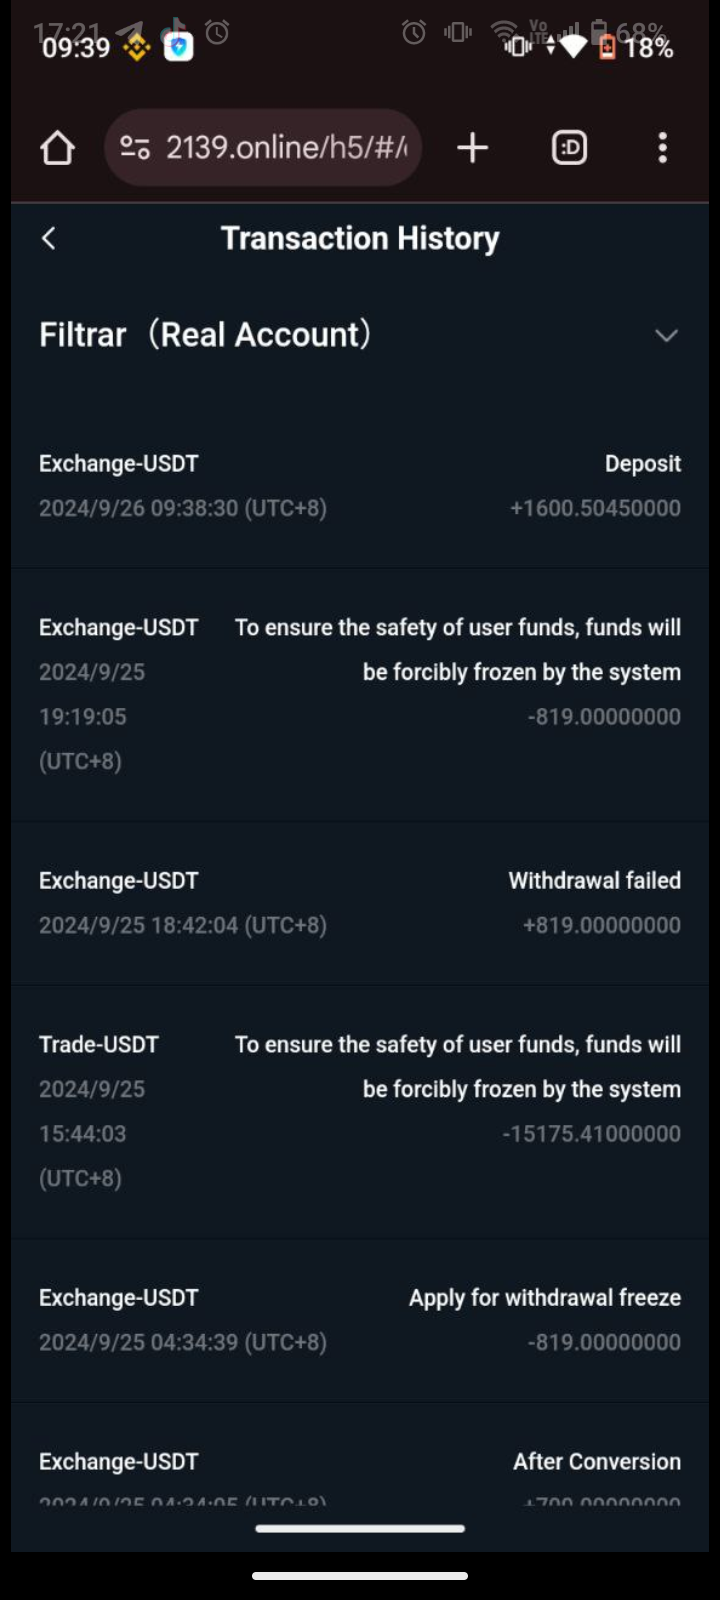
Task: Select the Withdrawal failed transaction entry
Action: (x=360, y=903)
